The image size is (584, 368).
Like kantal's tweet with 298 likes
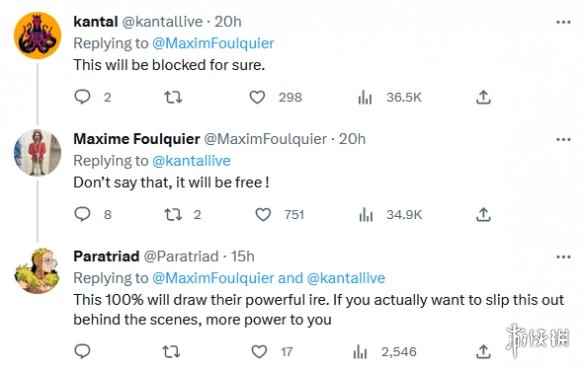coord(257,97)
